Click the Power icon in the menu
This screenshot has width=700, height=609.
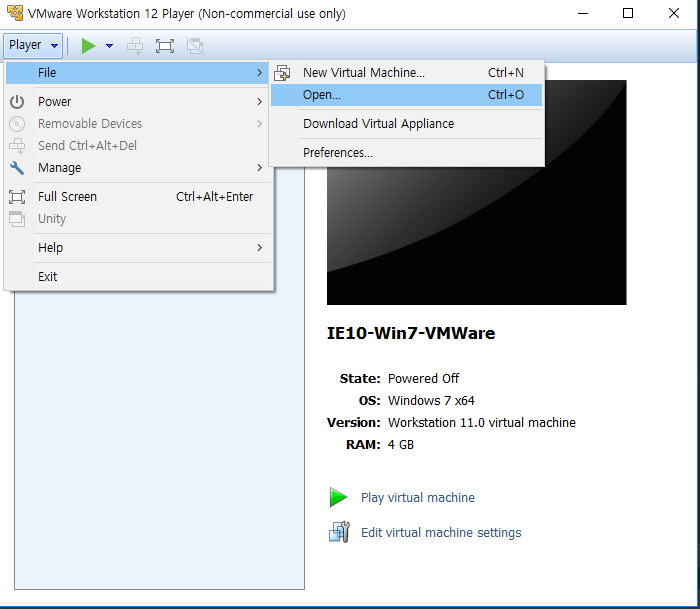click(x=17, y=102)
